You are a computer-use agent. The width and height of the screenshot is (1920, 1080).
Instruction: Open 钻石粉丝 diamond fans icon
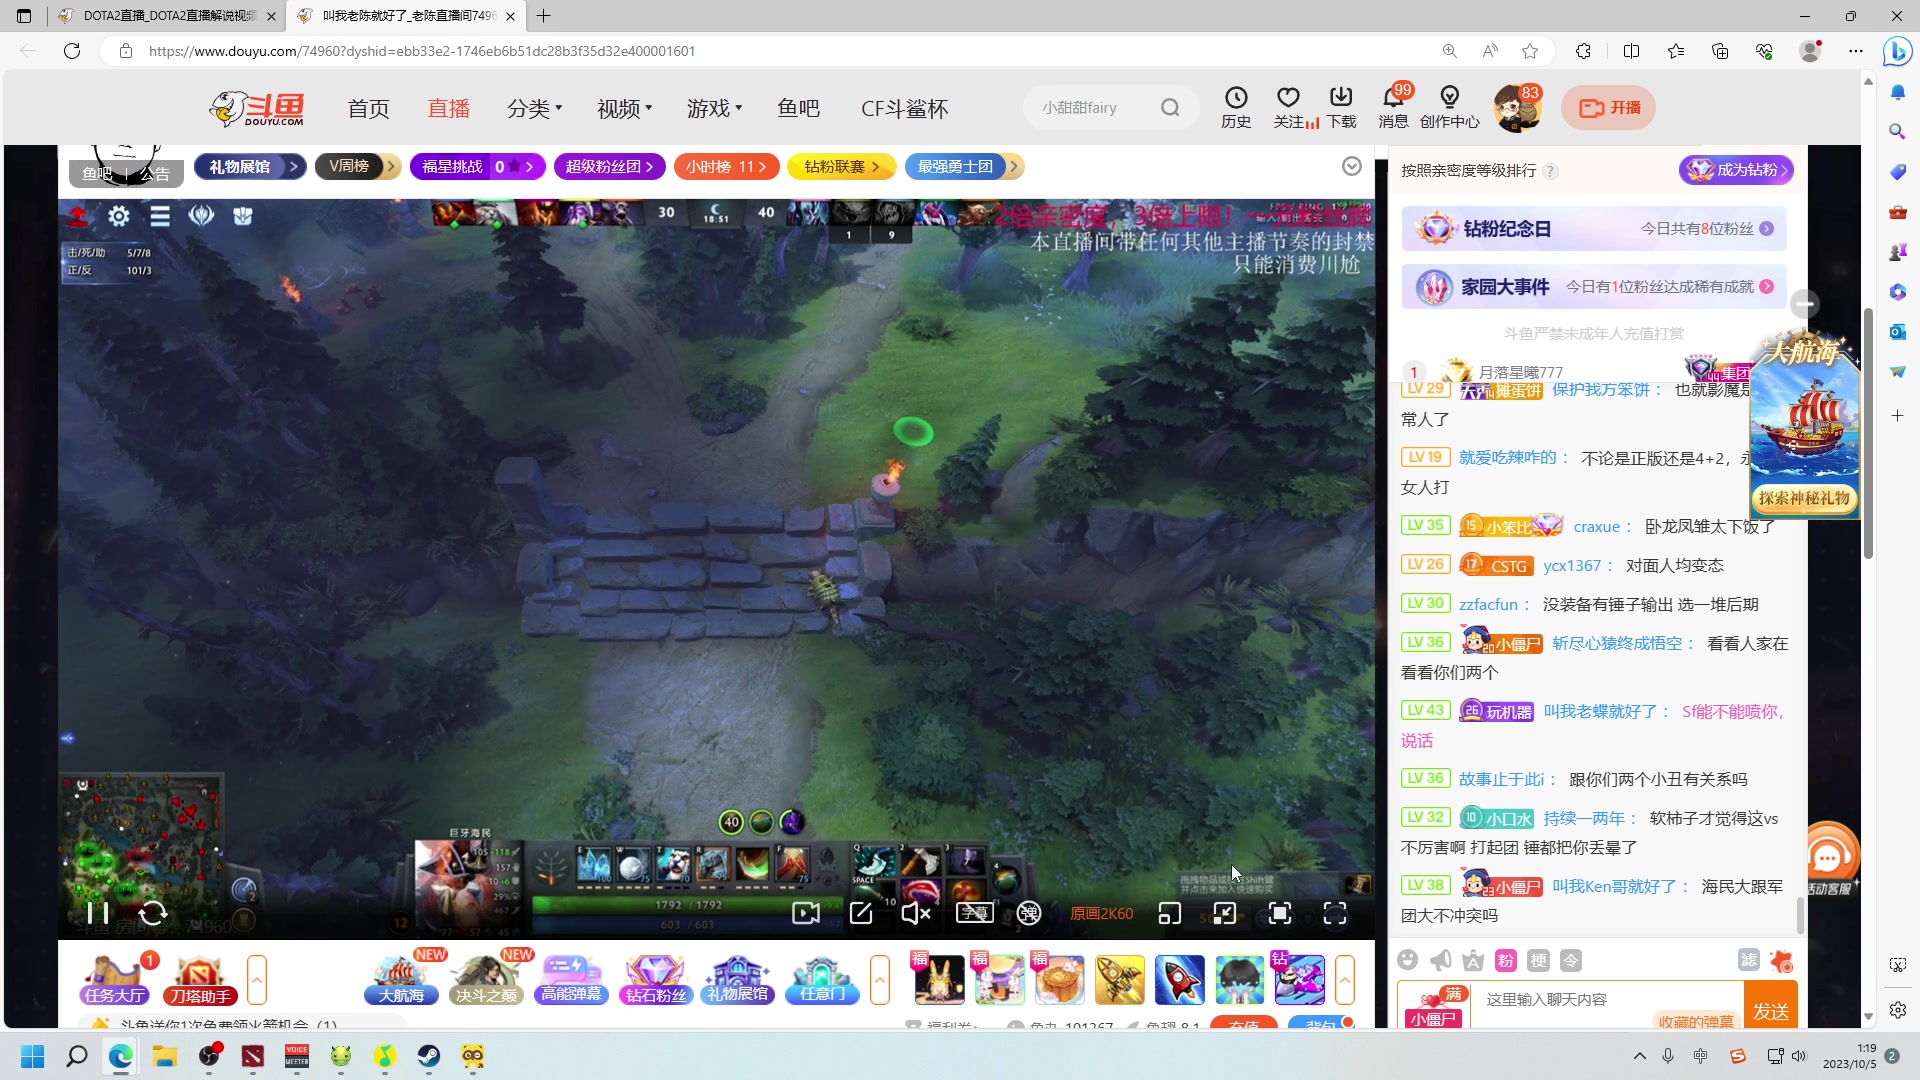tap(655, 979)
